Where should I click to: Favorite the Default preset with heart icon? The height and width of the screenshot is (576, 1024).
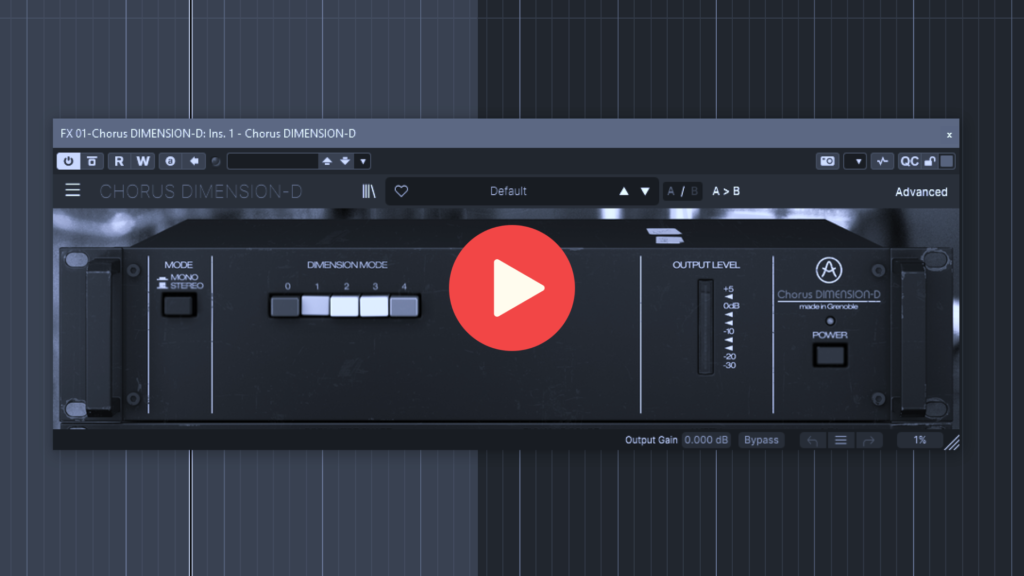(401, 191)
